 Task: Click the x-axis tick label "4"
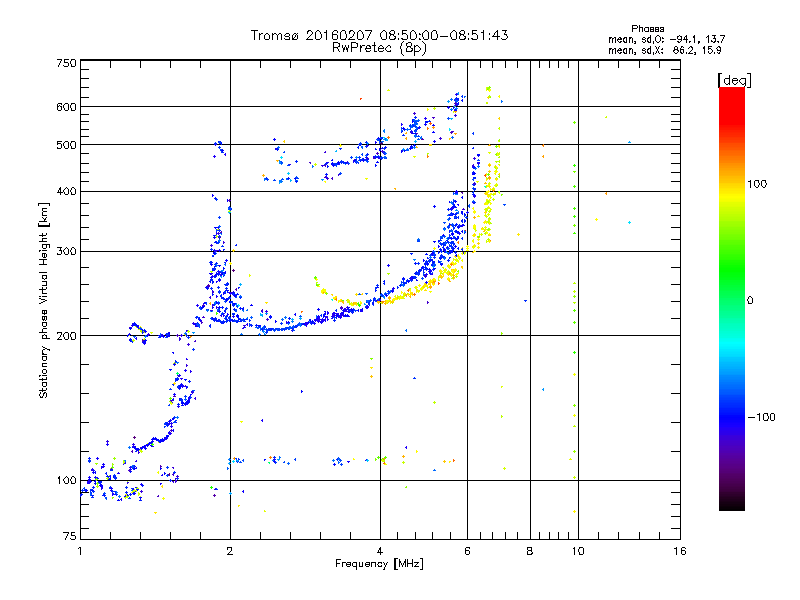(380, 551)
